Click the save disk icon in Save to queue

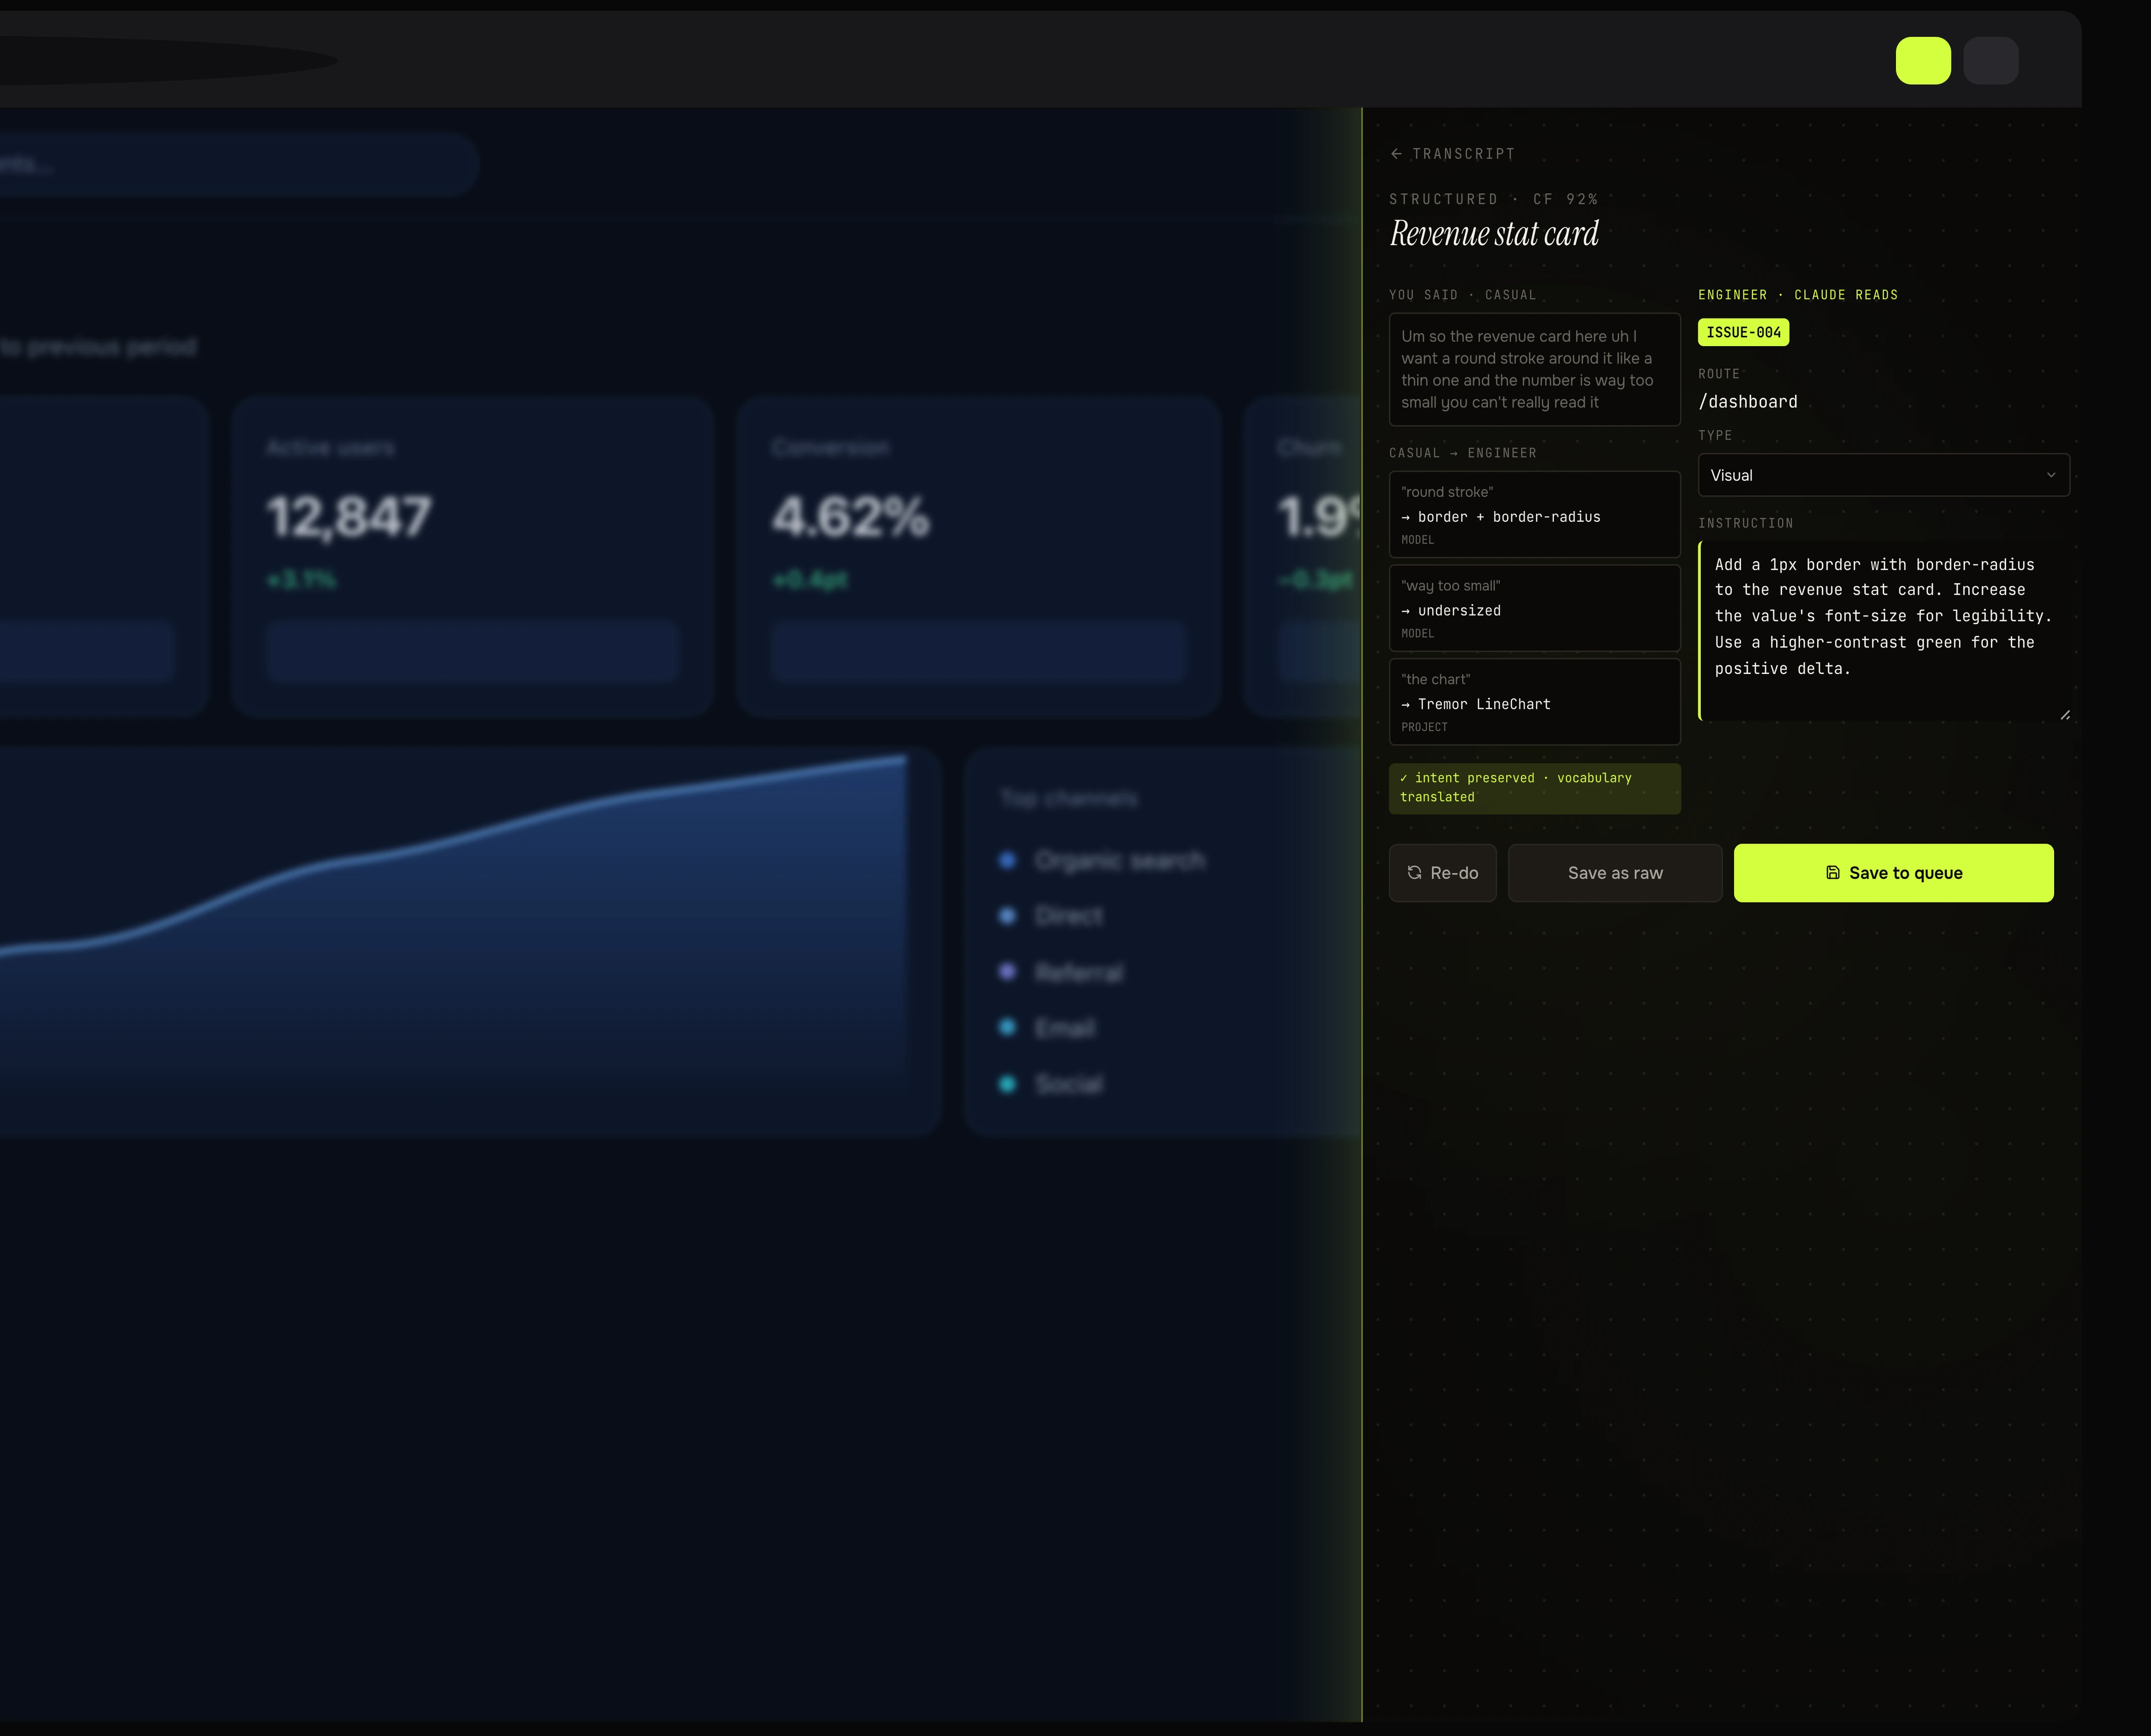[x=1832, y=873]
